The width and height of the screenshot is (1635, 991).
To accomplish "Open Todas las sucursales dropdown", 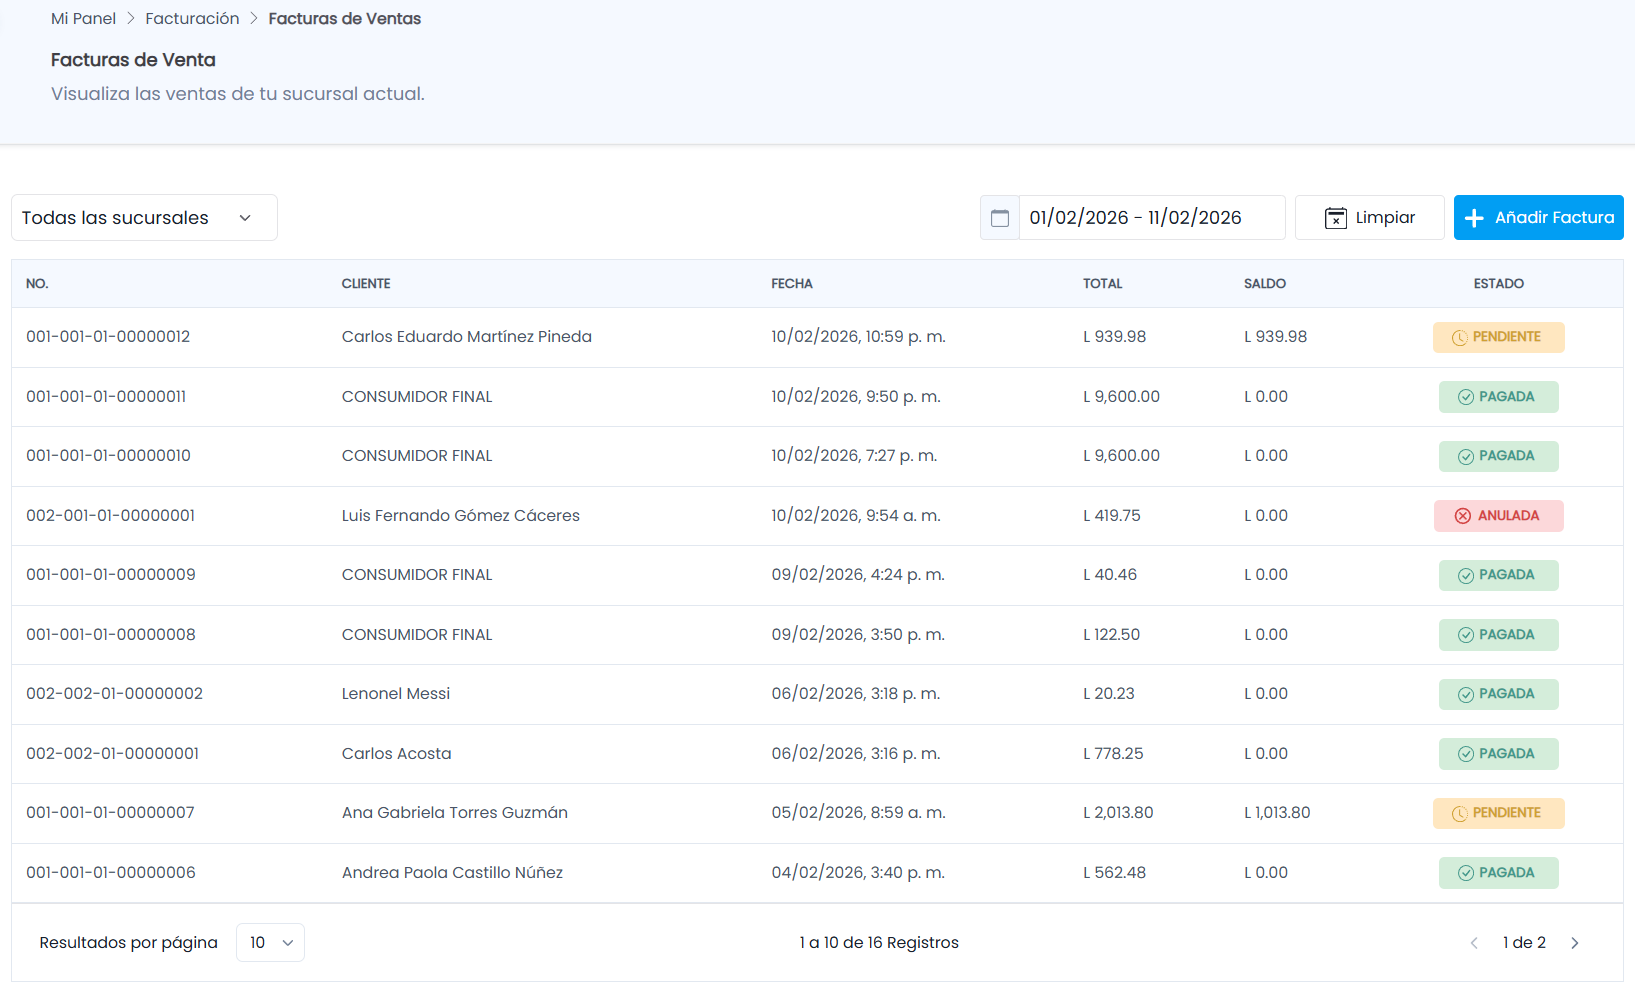I will (x=144, y=218).
